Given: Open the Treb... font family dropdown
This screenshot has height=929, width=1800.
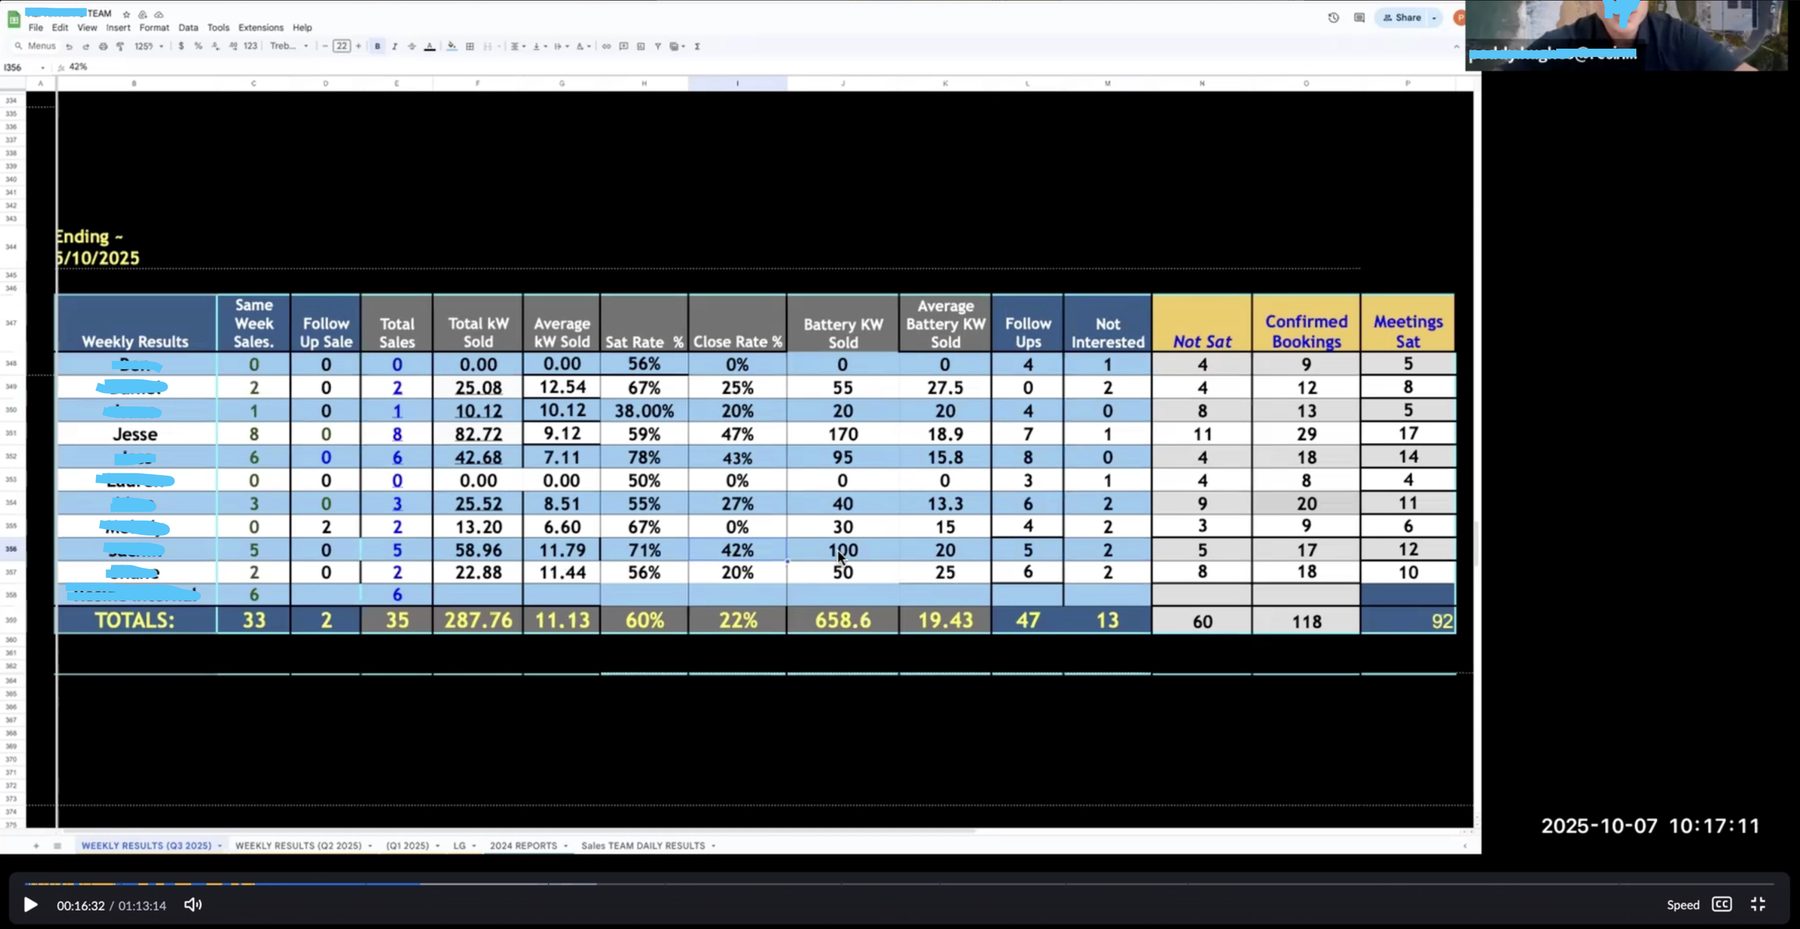Looking at the screenshot, I should coord(289,46).
